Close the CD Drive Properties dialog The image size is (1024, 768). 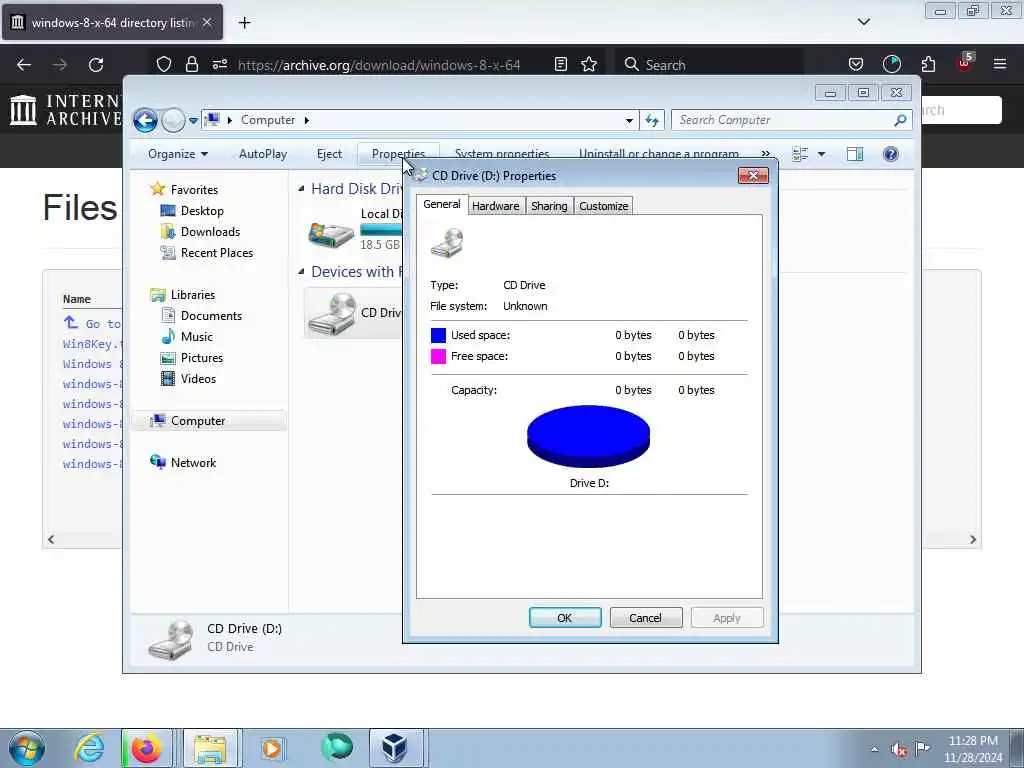(x=753, y=176)
